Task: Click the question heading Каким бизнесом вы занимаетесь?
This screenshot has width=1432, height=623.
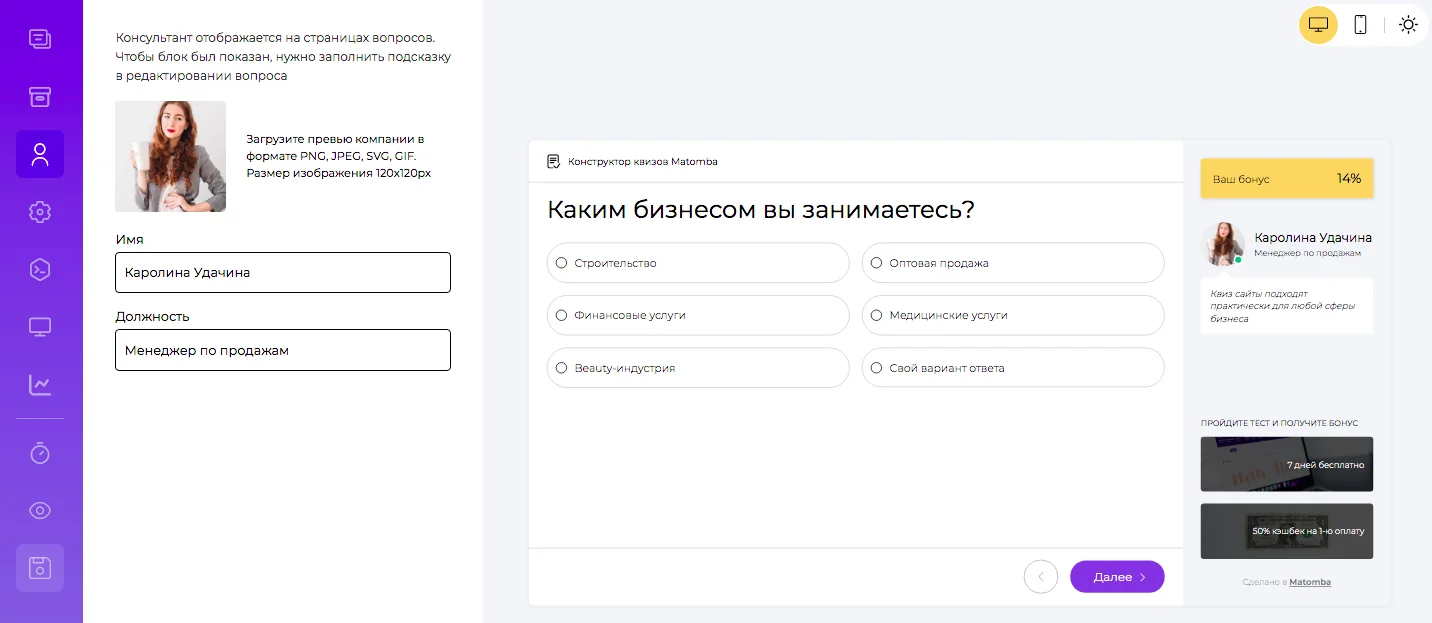Action: pos(760,210)
